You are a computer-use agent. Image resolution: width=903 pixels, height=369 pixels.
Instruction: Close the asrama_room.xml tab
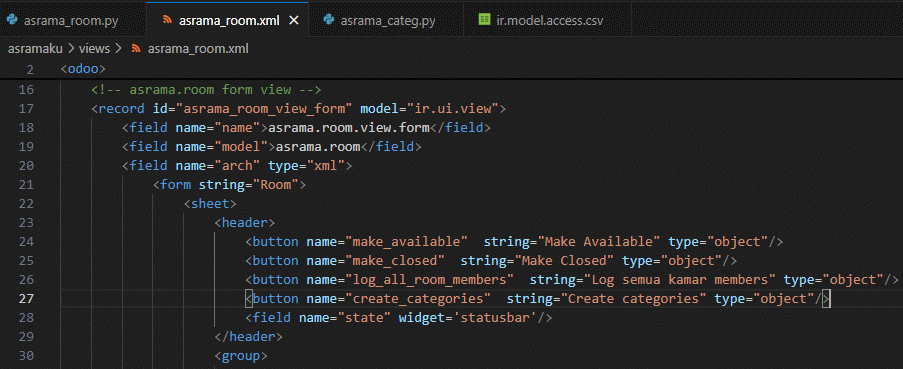(294, 21)
